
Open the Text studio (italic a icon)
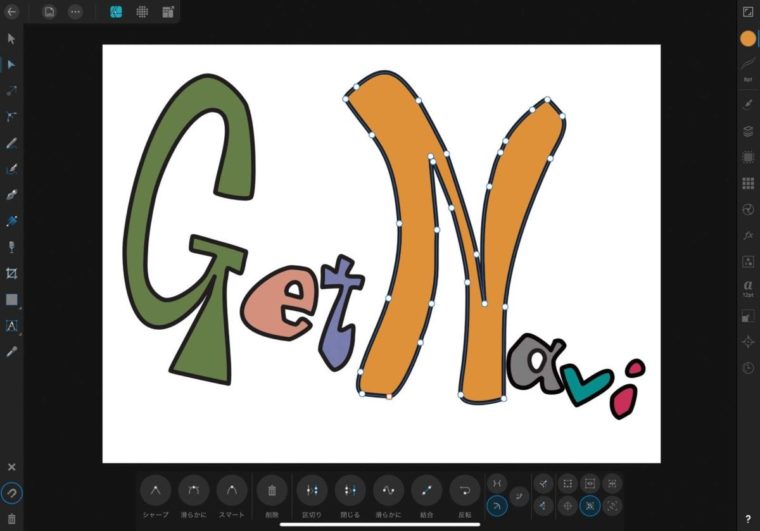point(748,288)
